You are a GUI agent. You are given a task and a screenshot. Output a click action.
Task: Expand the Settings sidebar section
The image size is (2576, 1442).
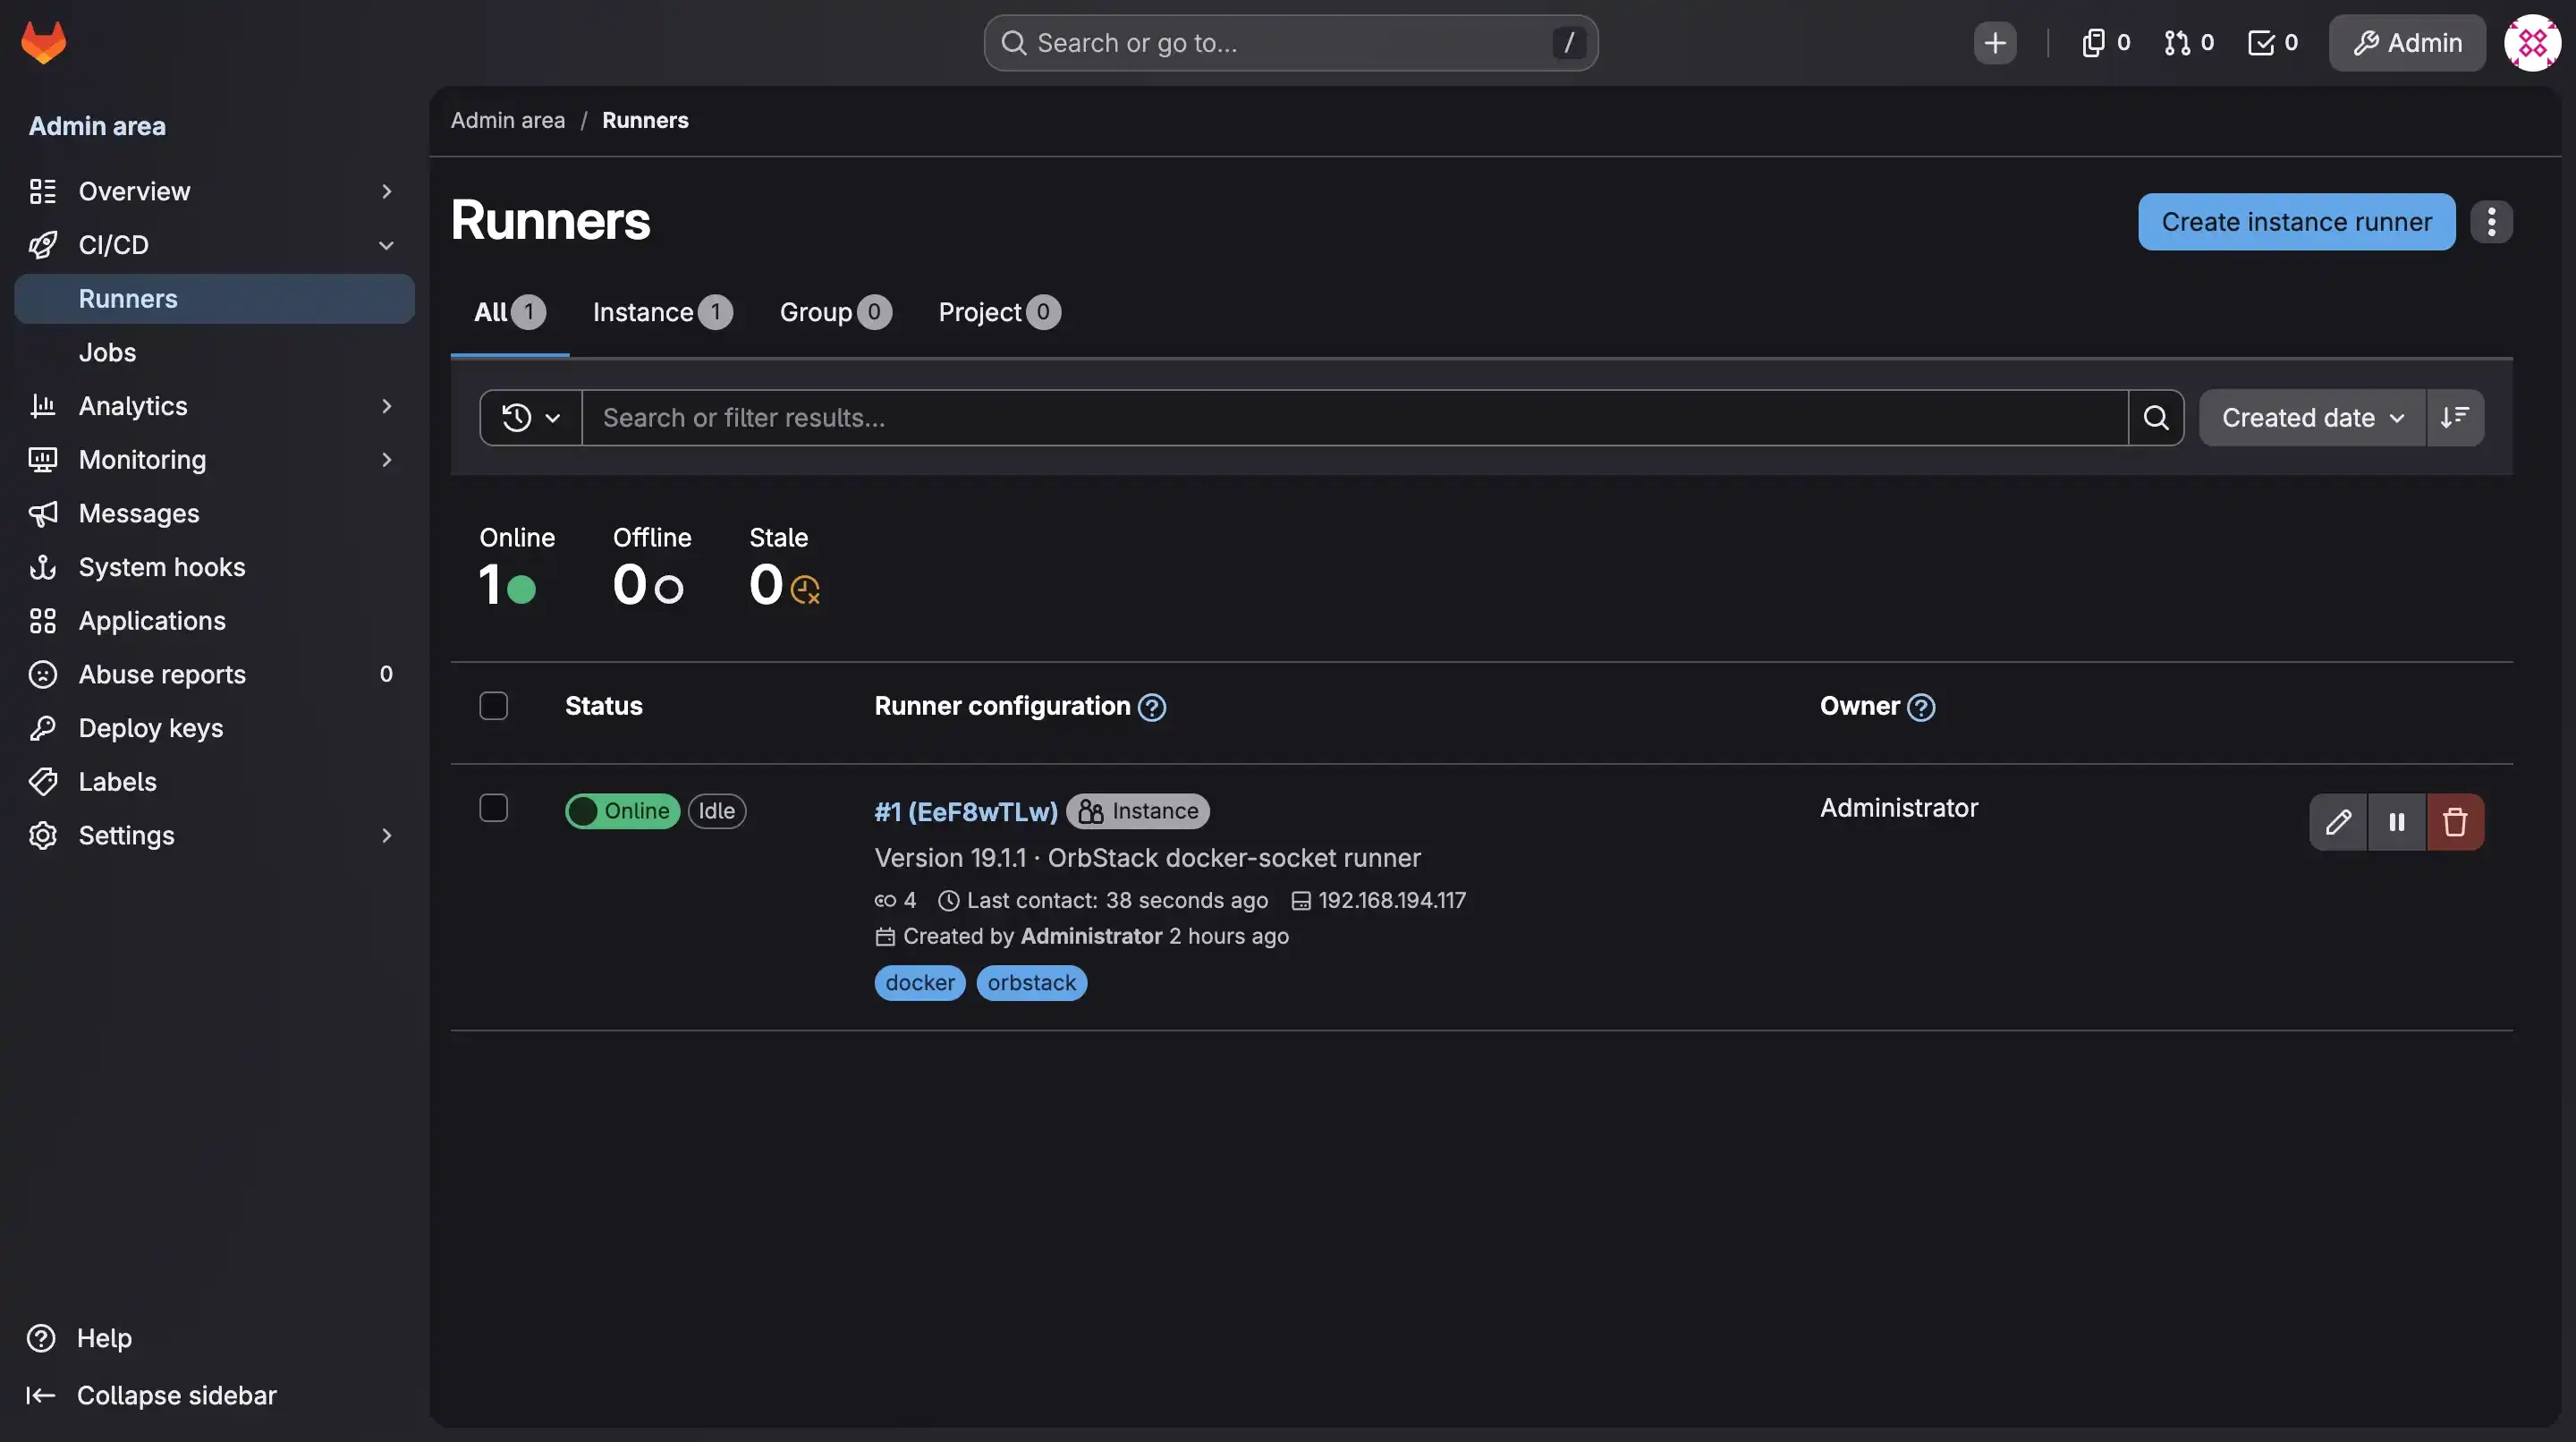pyautogui.click(x=214, y=836)
